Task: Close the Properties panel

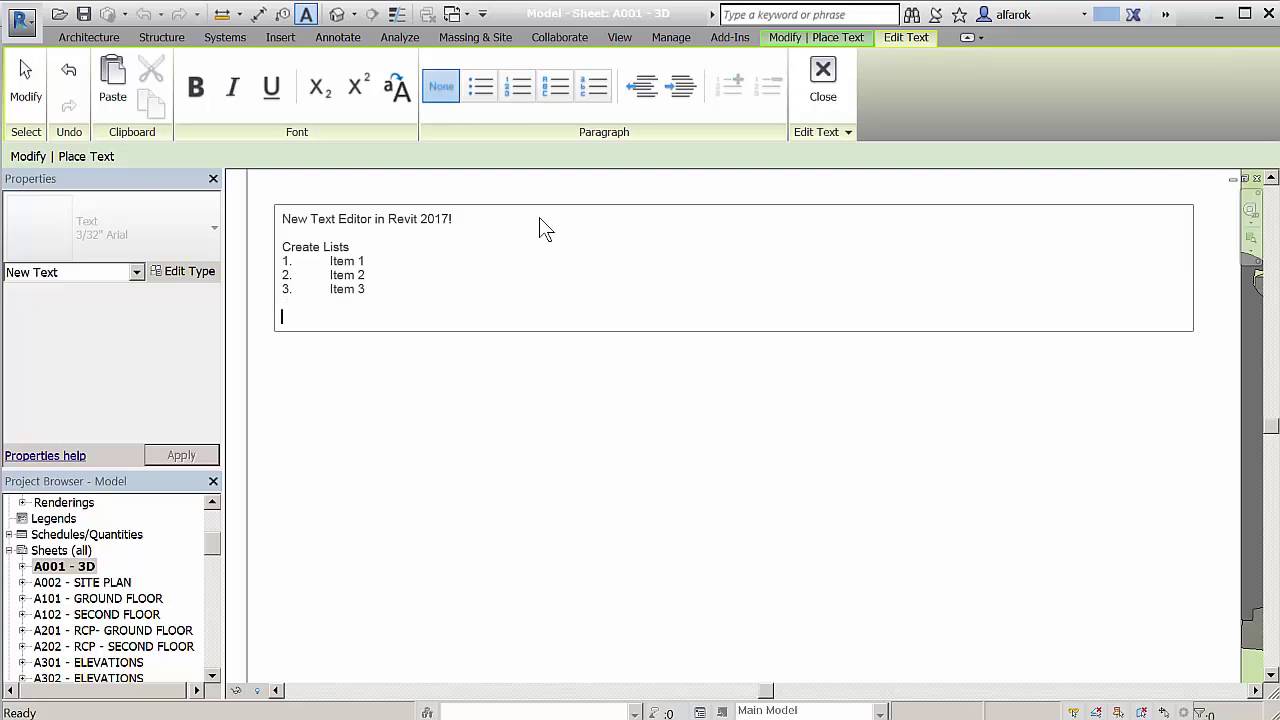Action: pyautogui.click(x=213, y=179)
